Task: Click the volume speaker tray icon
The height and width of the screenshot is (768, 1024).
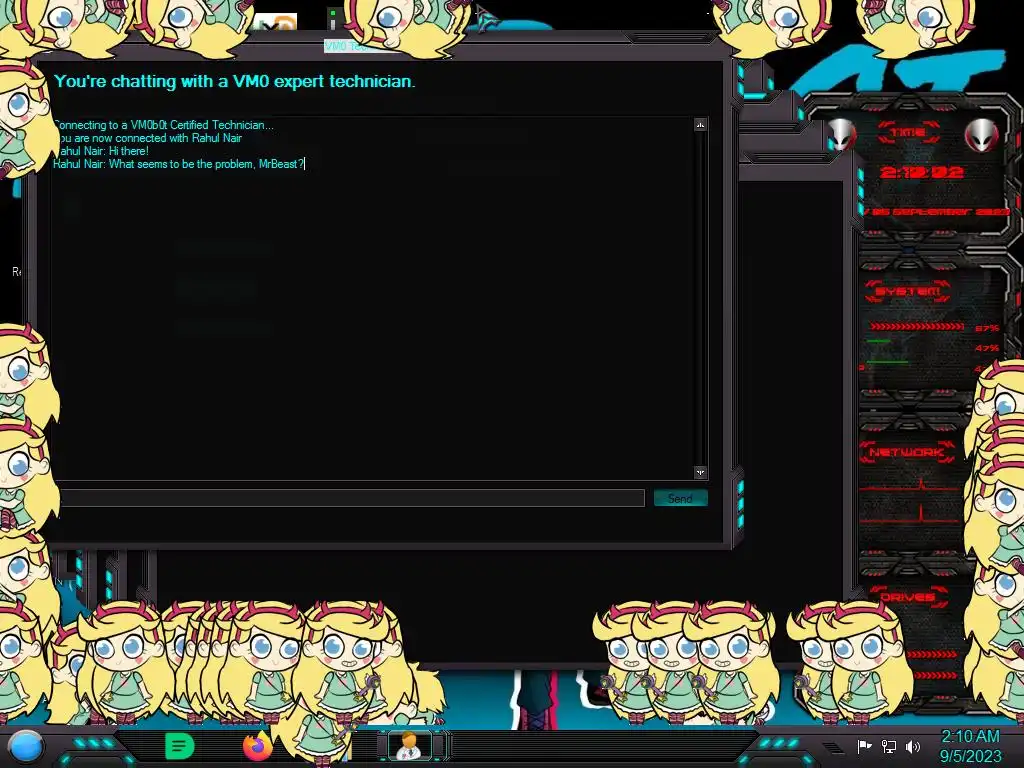Action: click(x=913, y=746)
